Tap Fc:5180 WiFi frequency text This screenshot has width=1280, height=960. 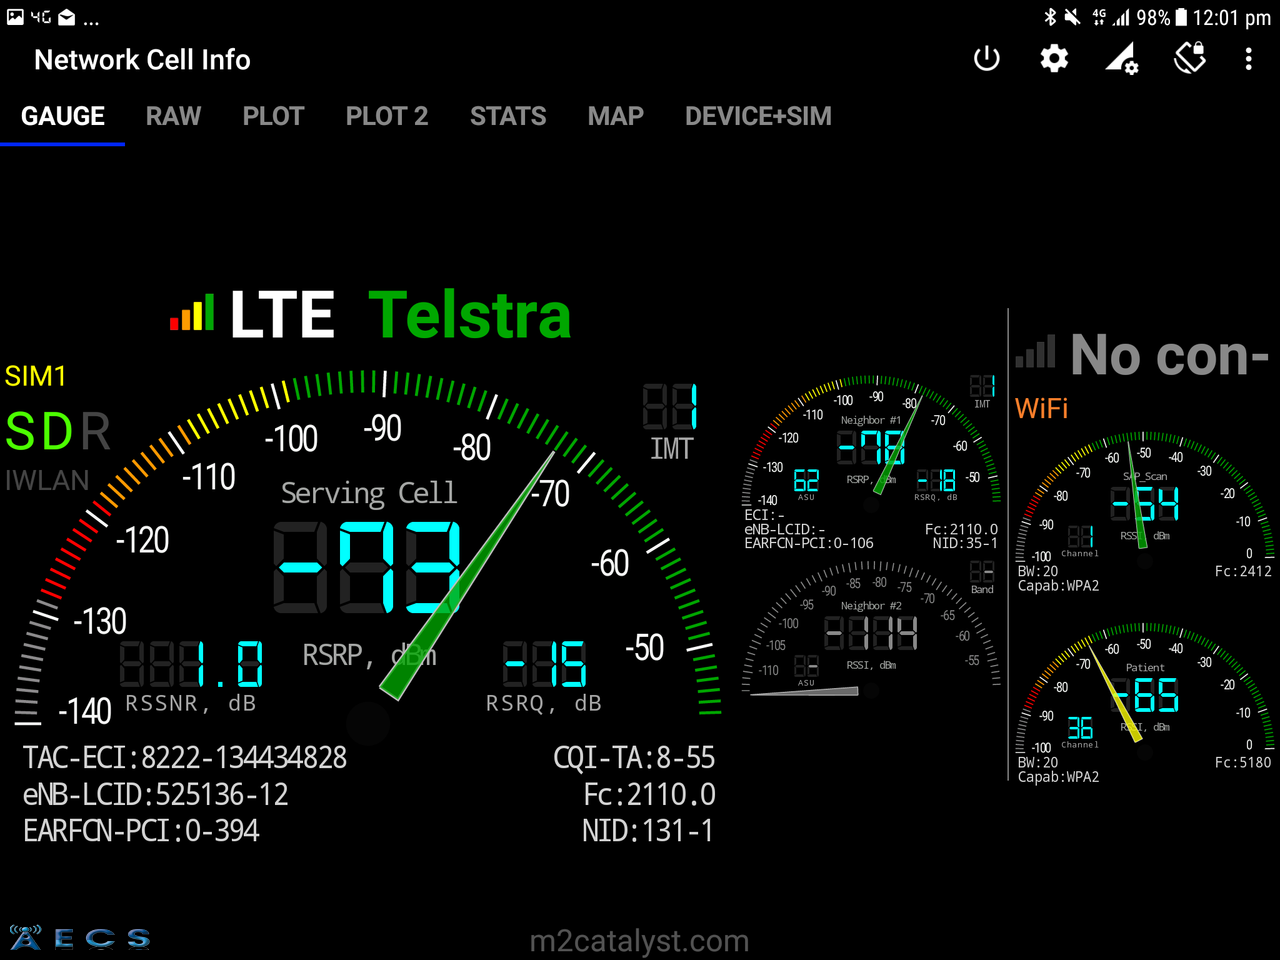tap(1243, 762)
